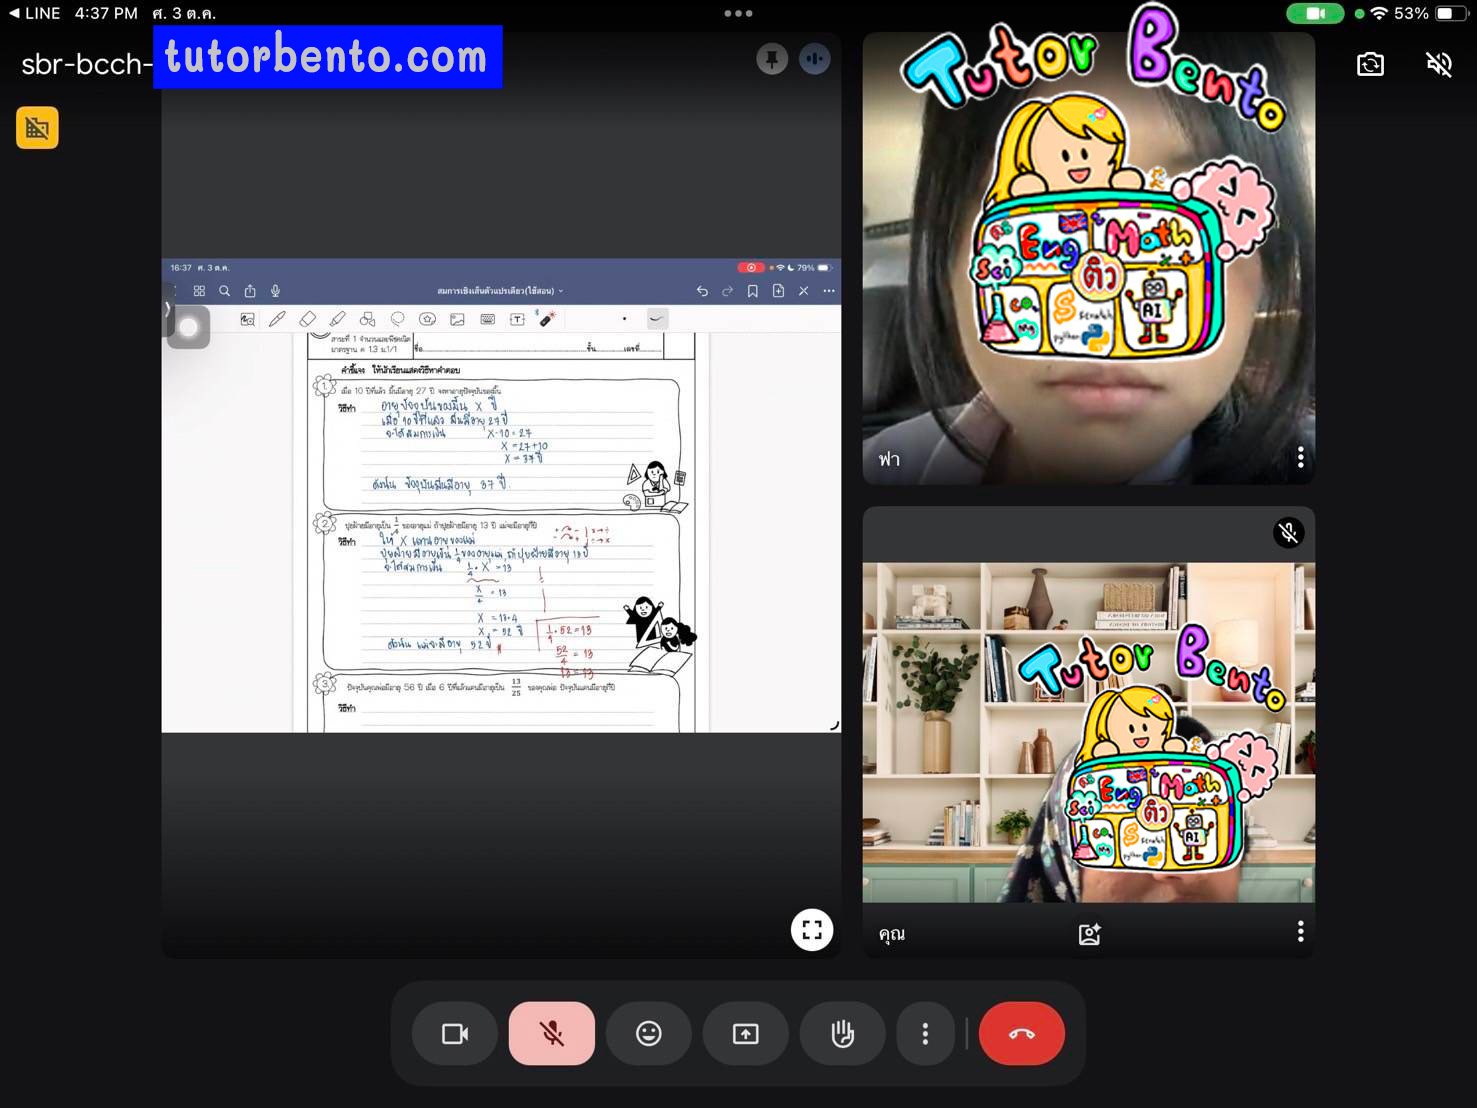Image resolution: width=1477 pixels, height=1108 pixels.
Task: Apply visual effects to your video tile
Action: tap(1089, 934)
